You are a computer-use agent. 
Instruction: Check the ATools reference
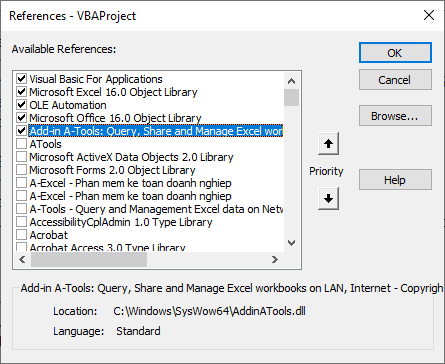22,144
